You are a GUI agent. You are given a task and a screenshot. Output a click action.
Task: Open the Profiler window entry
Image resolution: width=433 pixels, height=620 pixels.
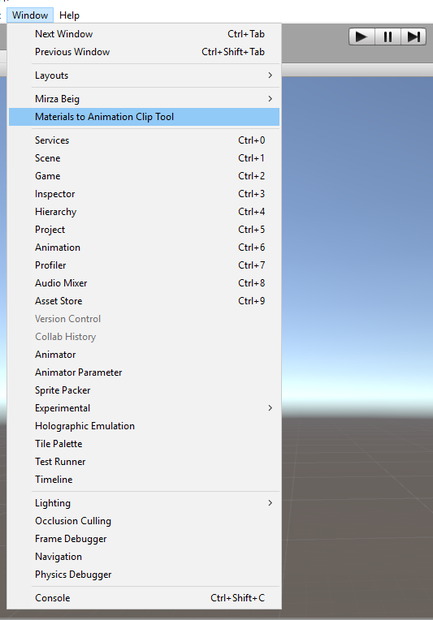point(144,265)
